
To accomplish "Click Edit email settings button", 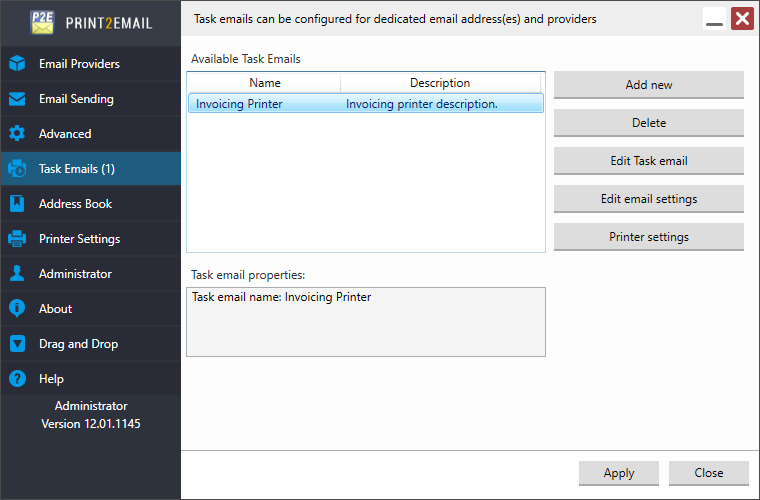I will (x=649, y=199).
